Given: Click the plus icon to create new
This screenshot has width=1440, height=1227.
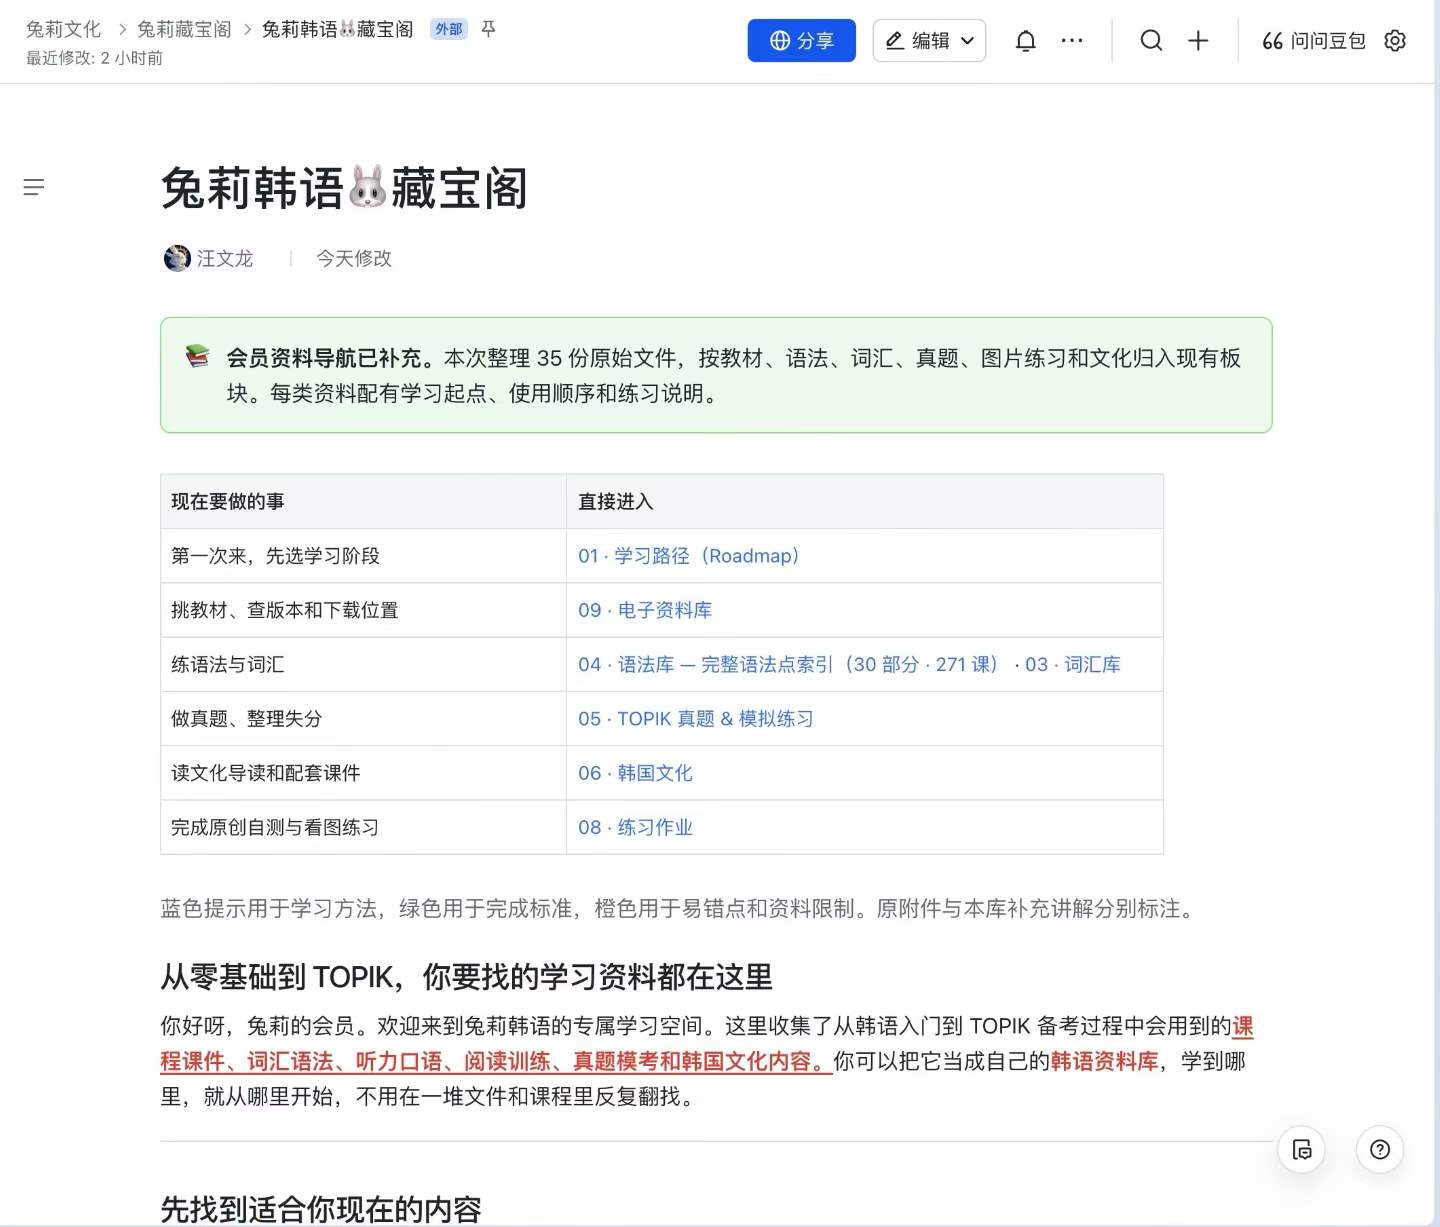Looking at the screenshot, I should click(1198, 41).
